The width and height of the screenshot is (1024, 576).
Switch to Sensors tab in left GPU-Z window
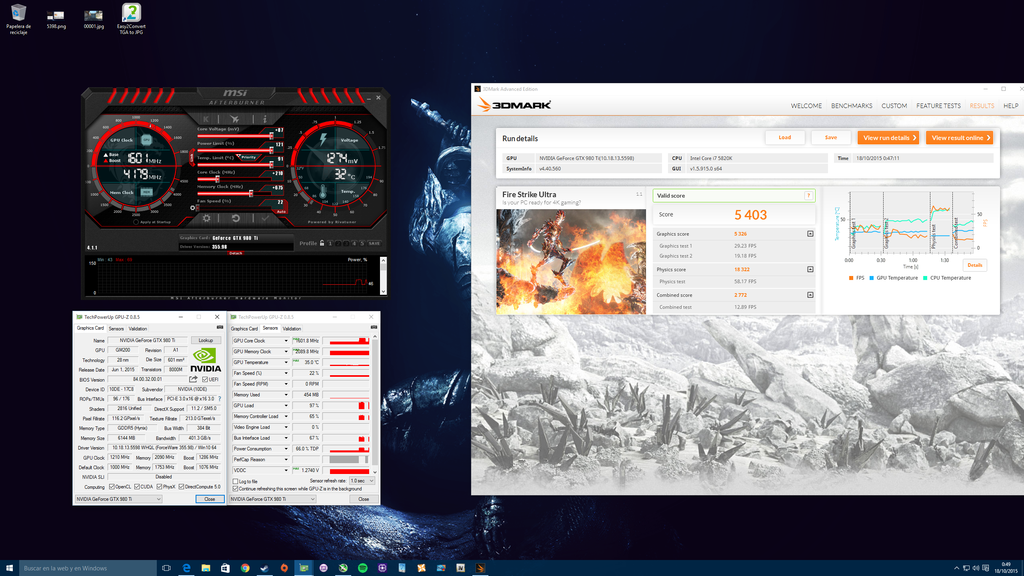pos(116,328)
